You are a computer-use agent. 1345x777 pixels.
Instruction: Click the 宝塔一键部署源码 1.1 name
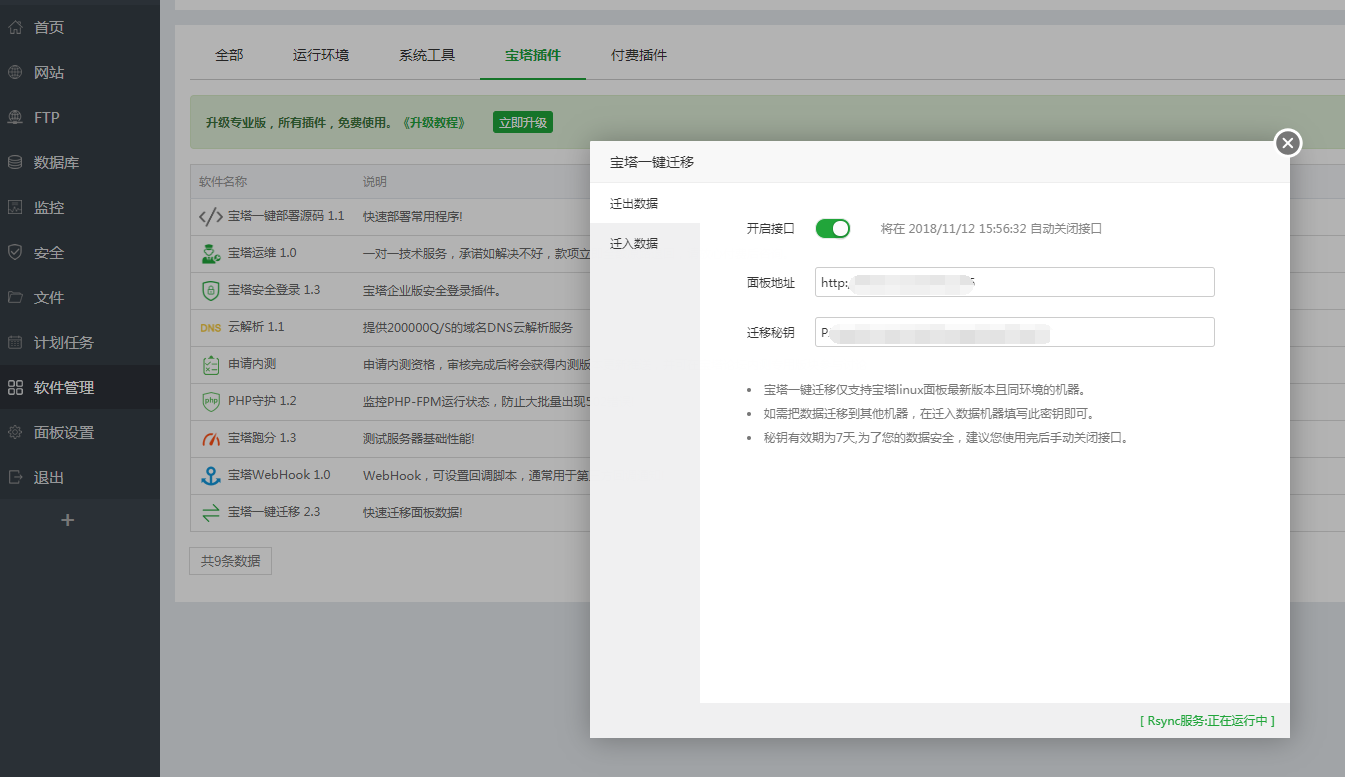pyautogui.click(x=286, y=216)
